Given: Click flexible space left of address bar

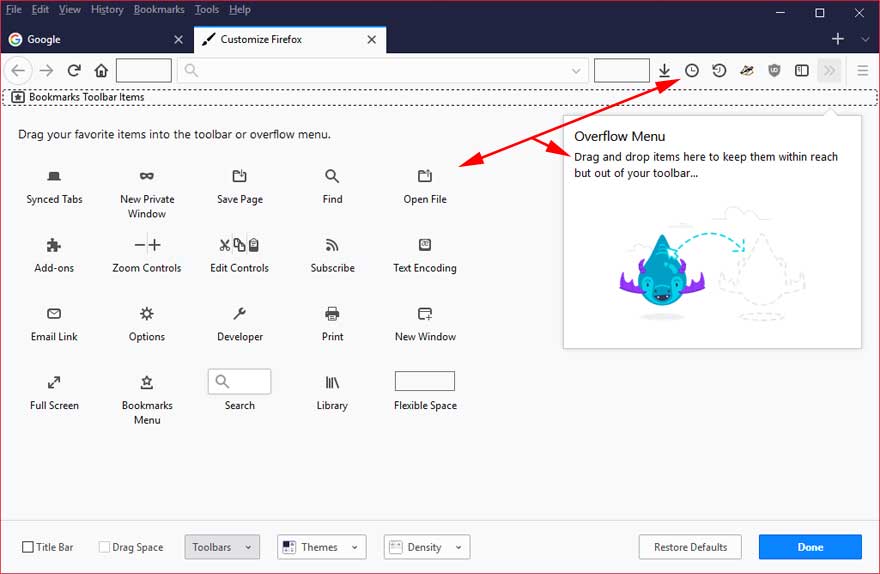Looking at the screenshot, I should tap(144, 71).
